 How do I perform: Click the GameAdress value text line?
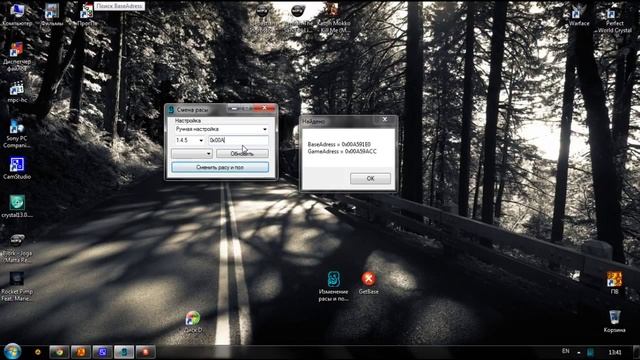click(342, 151)
